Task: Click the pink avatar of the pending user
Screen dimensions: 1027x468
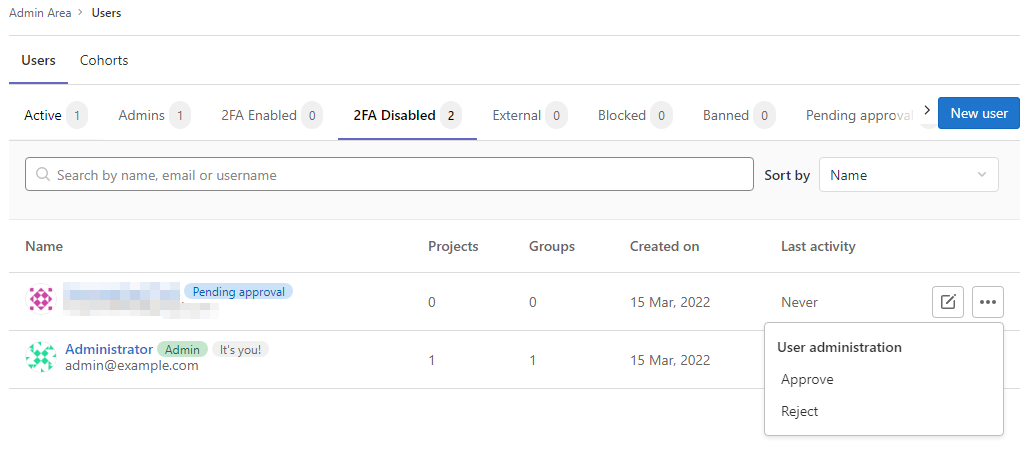Action: 41,299
